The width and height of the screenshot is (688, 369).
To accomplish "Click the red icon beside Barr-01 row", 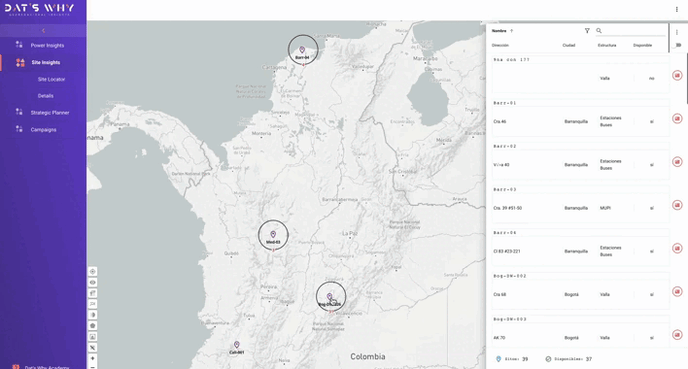I will 677,118.
